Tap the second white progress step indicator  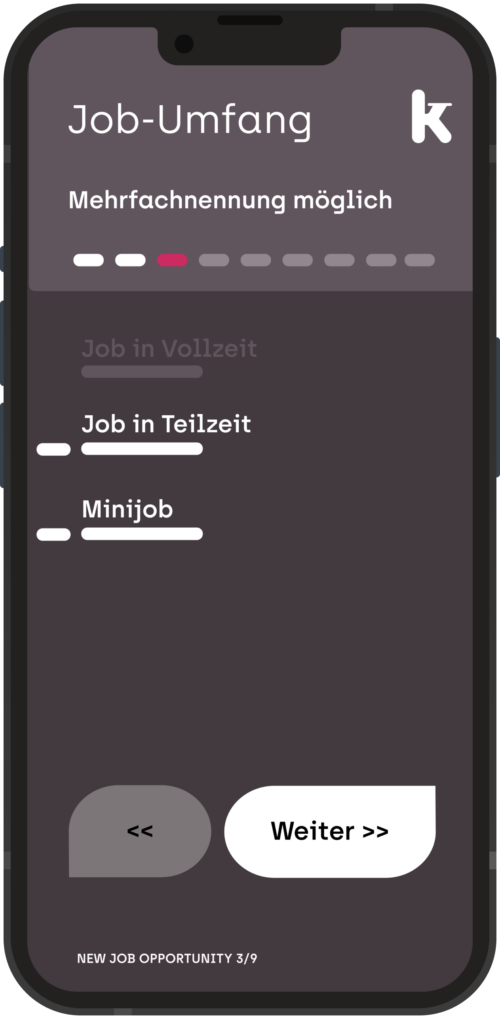[x=130, y=260]
